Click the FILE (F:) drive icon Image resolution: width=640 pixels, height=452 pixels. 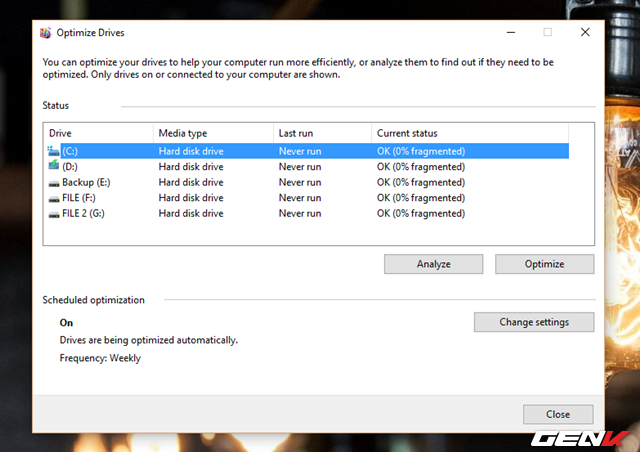click(x=54, y=199)
